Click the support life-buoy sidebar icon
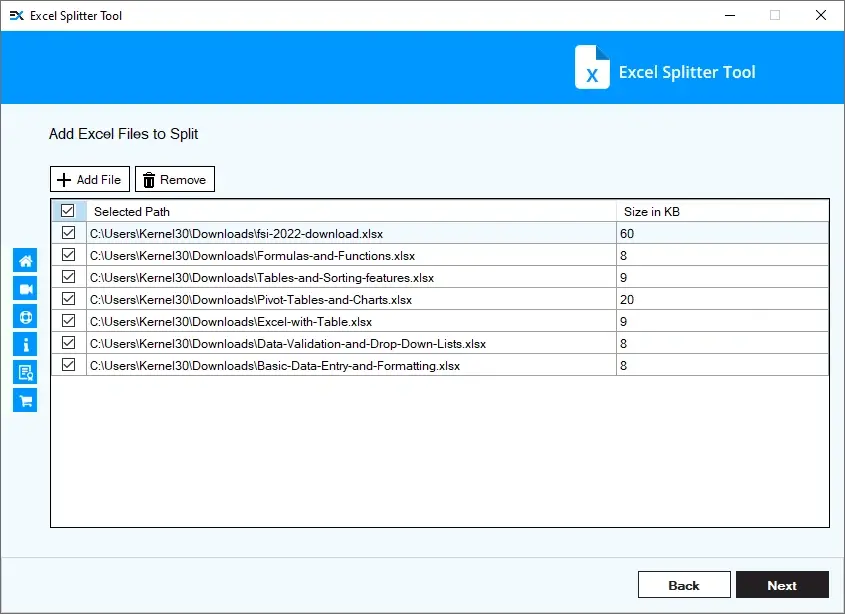Viewport: 845px width, 614px height. click(x=24, y=318)
